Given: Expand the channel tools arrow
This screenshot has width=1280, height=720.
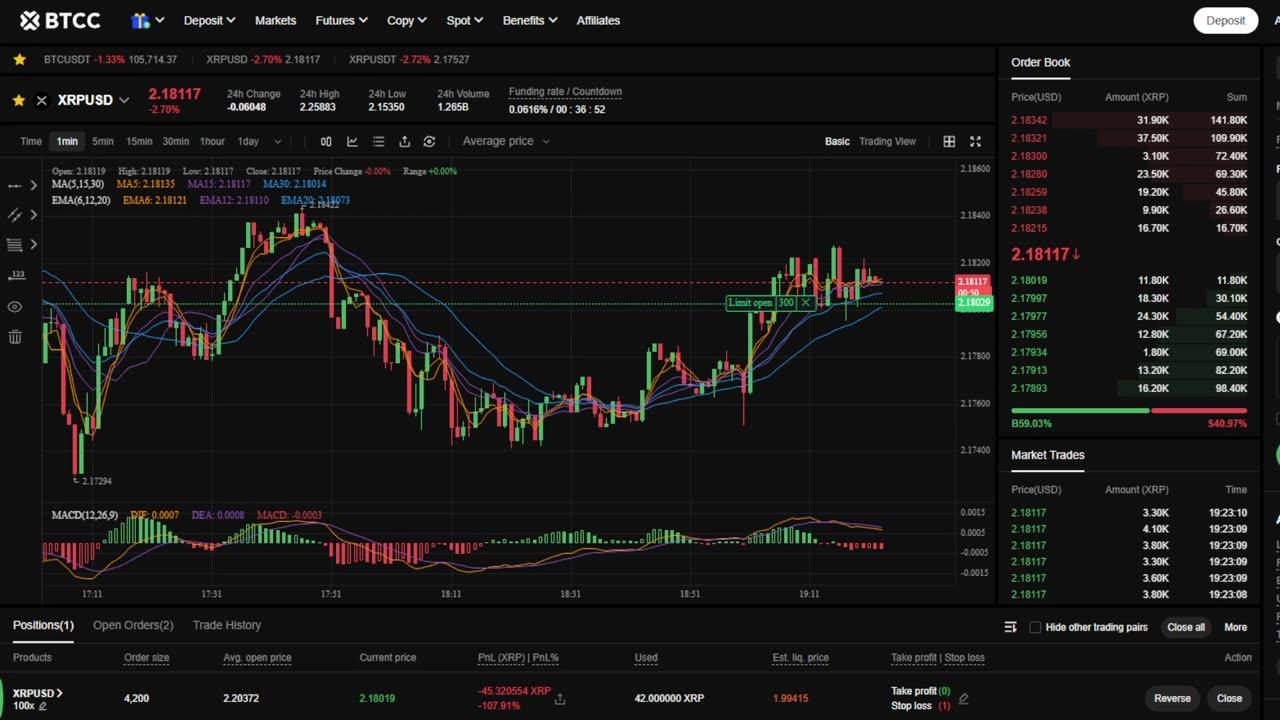Looking at the screenshot, I should pos(33,215).
